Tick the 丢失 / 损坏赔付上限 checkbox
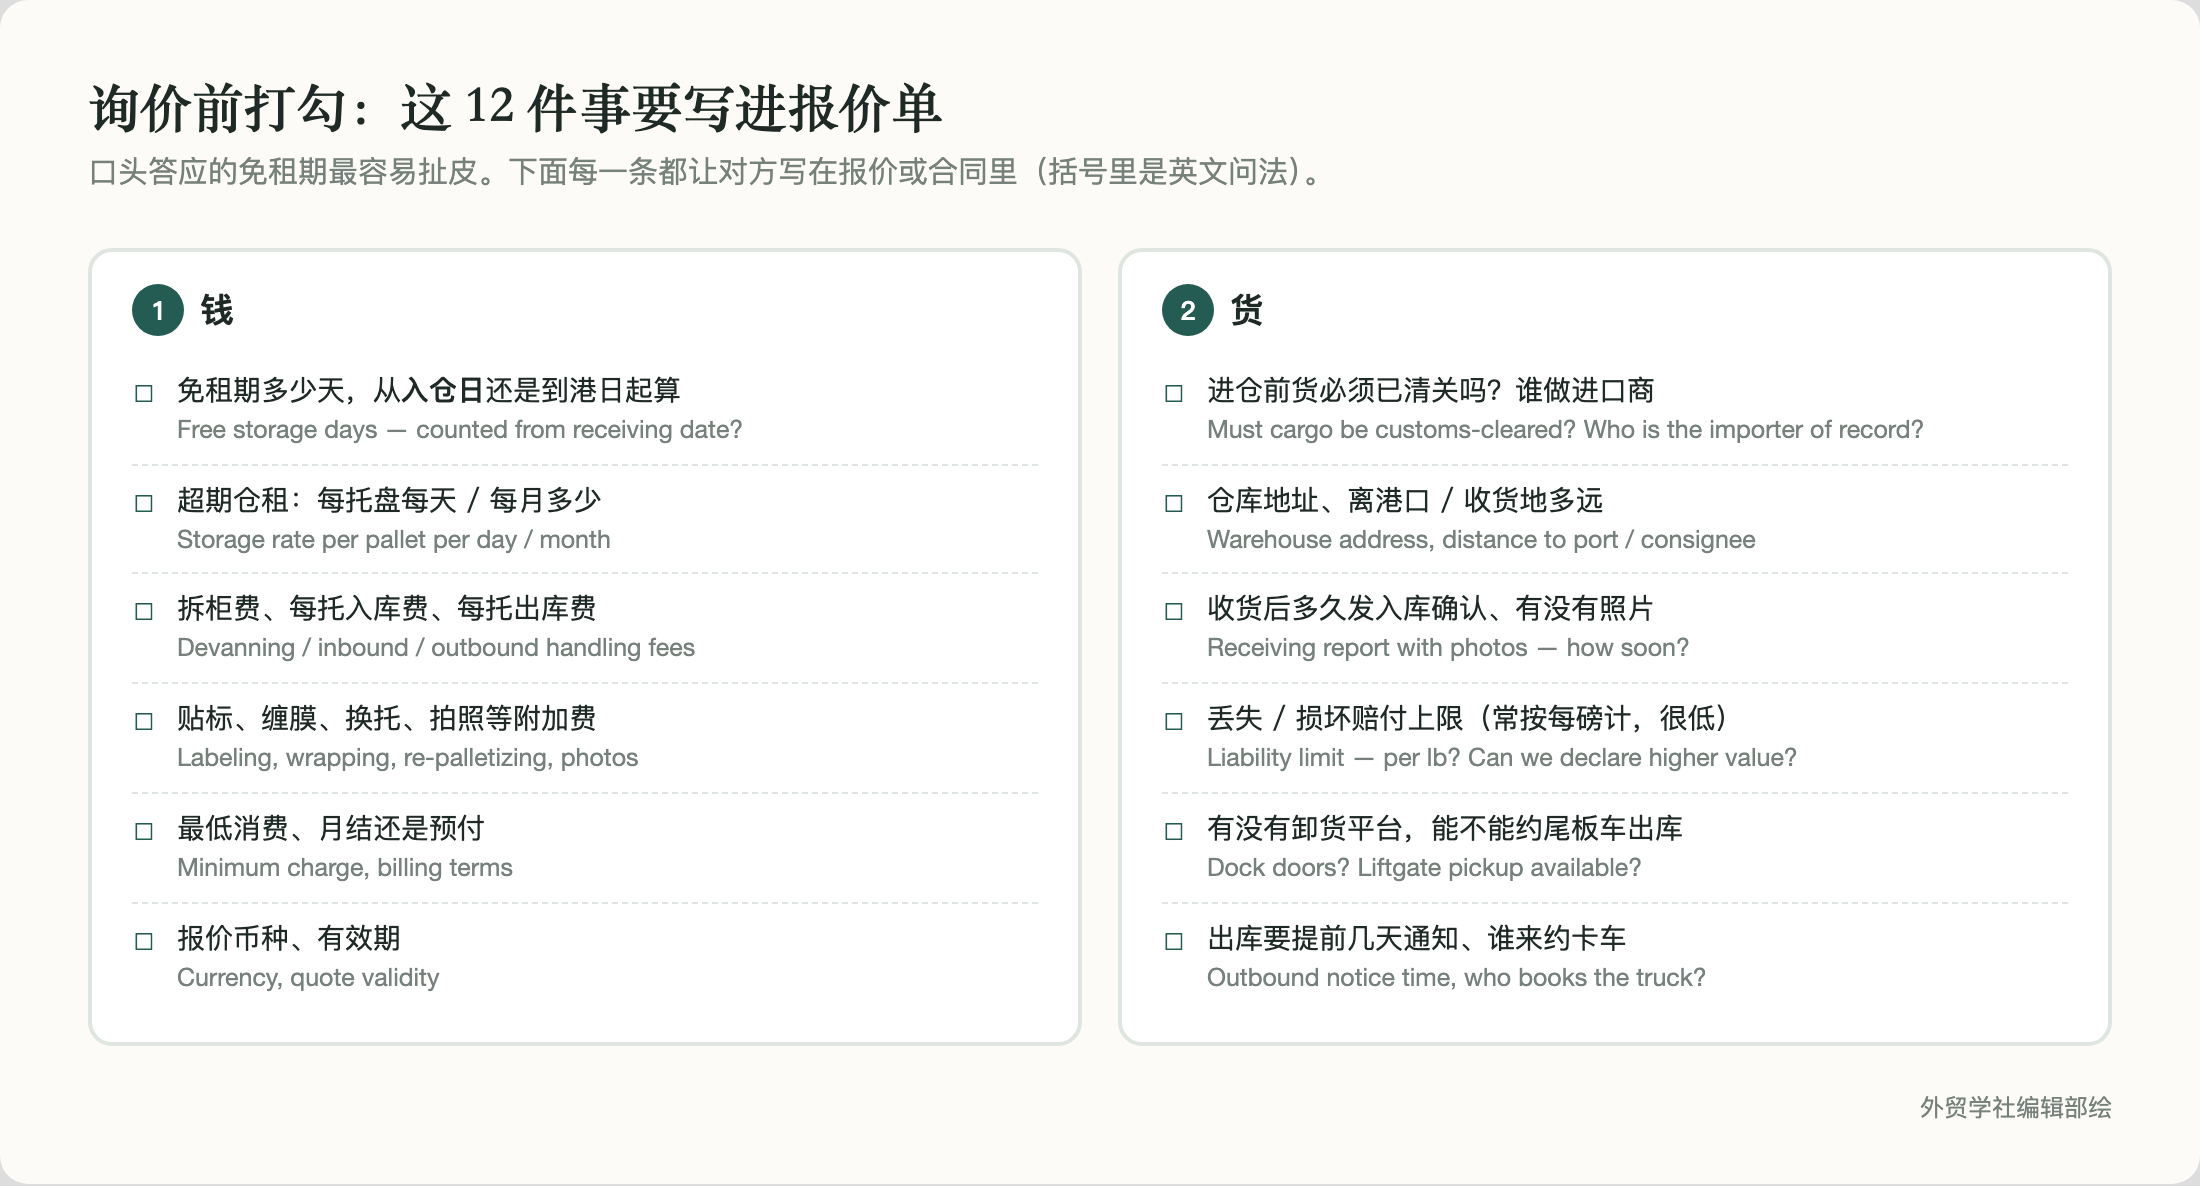Viewport: 2200px width, 1186px height. click(1174, 721)
